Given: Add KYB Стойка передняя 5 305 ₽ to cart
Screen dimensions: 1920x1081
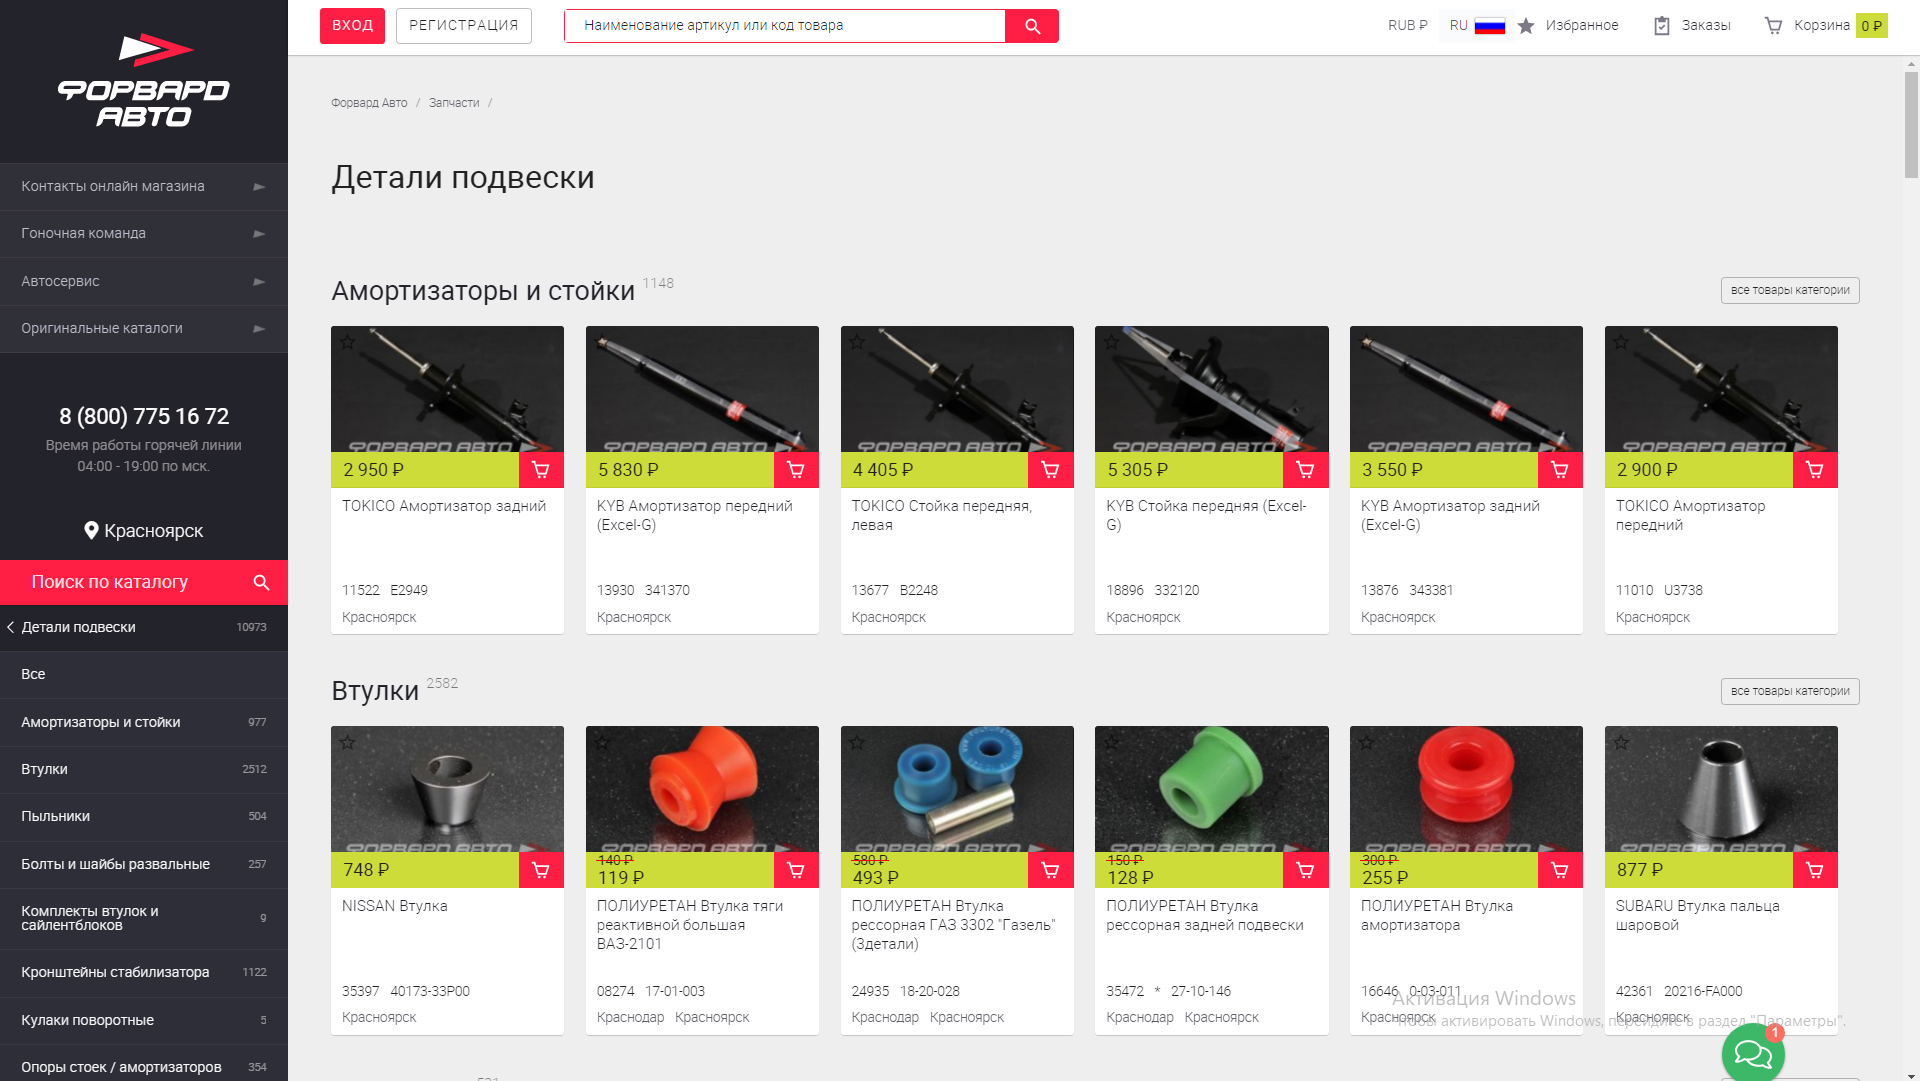Looking at the screenshot, I should click(x=1305, y=470).
